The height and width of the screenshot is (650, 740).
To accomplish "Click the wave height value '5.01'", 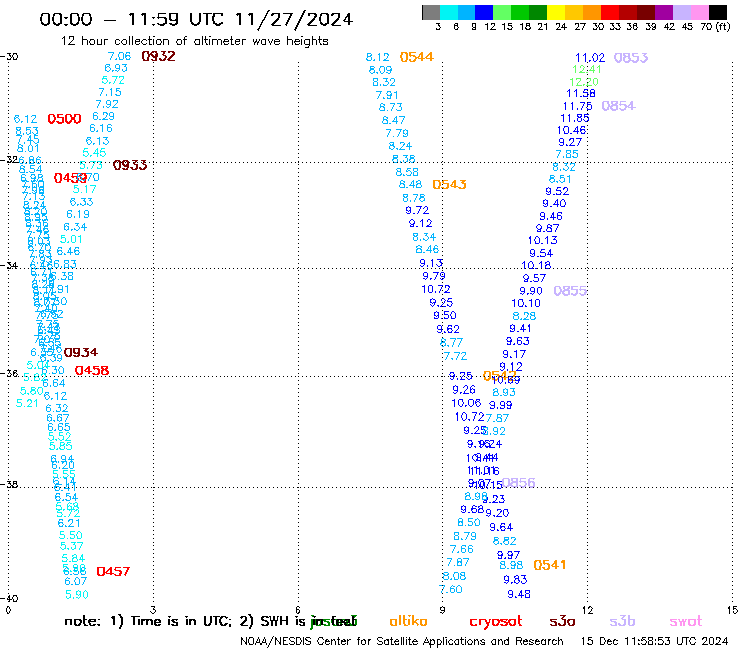I will (x=71, y=239).
